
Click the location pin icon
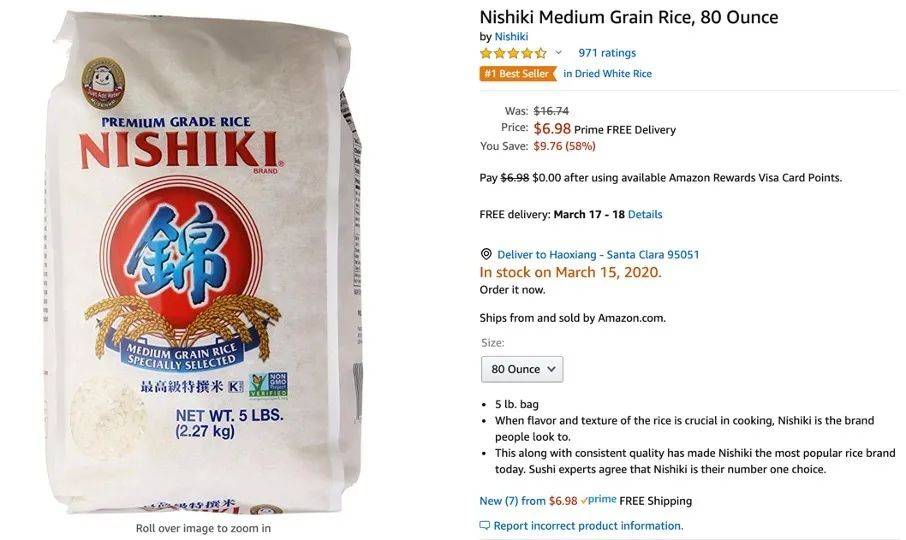tap(486, 254)
